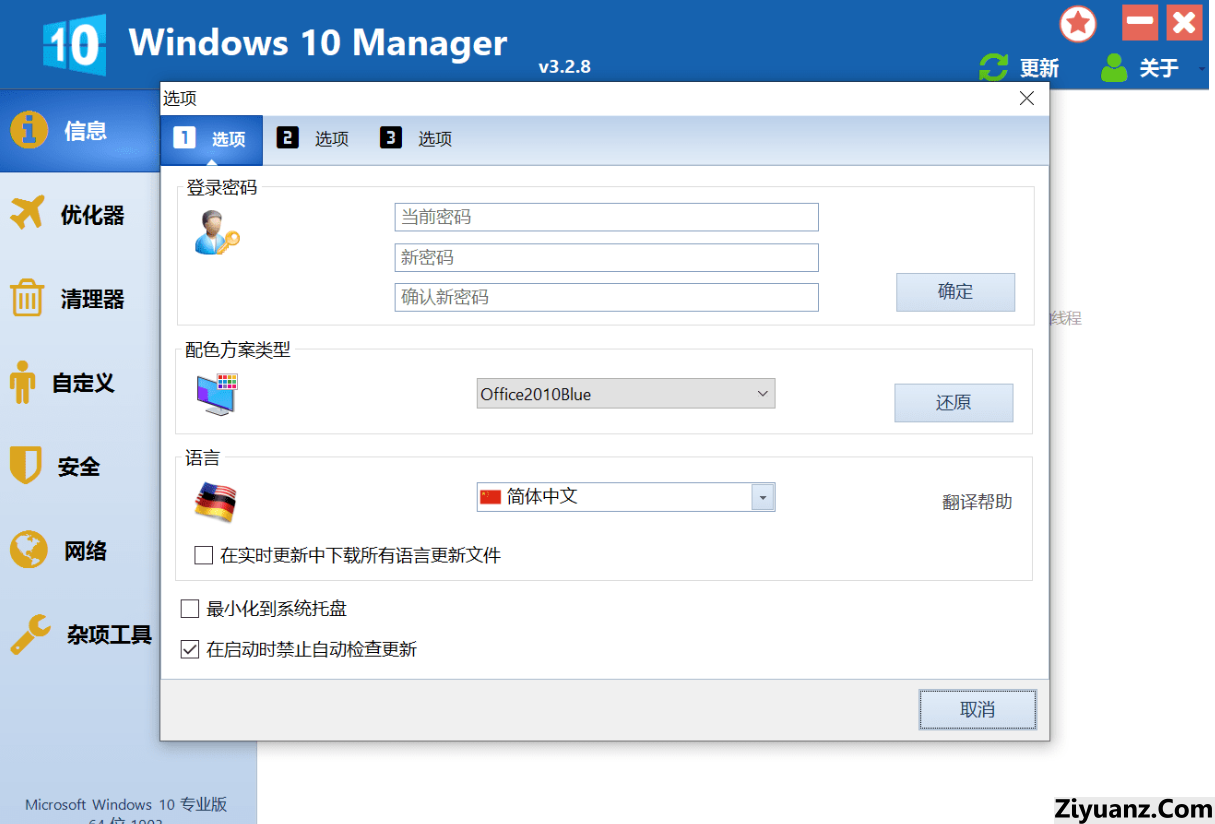Click the green 更新 refresh icon

pos(993,68)
